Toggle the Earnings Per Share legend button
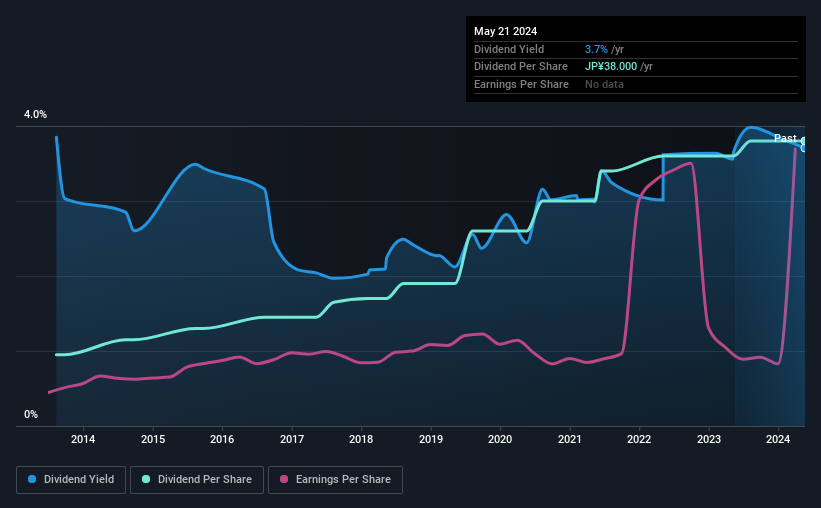The height and width of the screenshot is (508, 821). 336,480
